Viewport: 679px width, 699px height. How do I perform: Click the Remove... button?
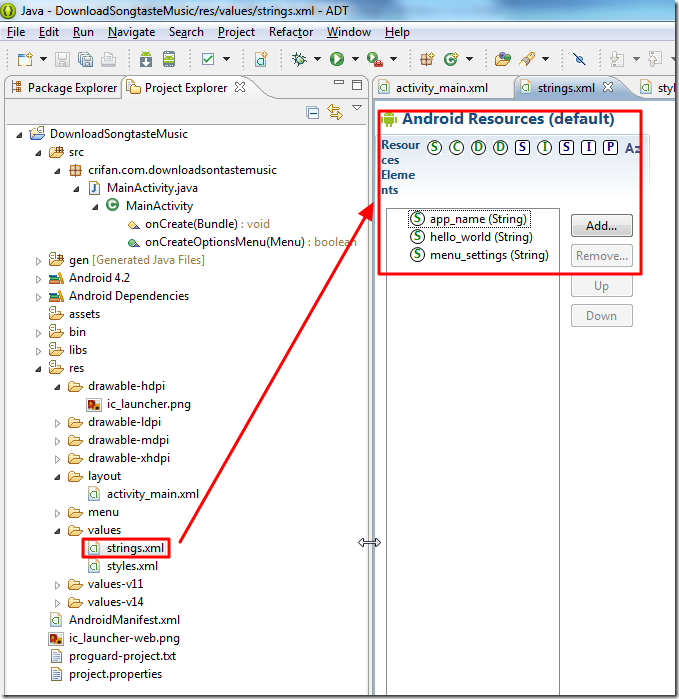click(601, 256)
